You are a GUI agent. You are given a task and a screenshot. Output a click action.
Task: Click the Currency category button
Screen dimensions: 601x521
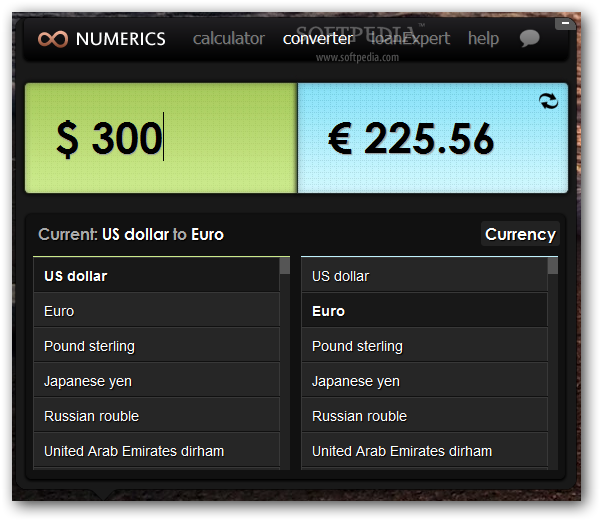tap(520, 234)
